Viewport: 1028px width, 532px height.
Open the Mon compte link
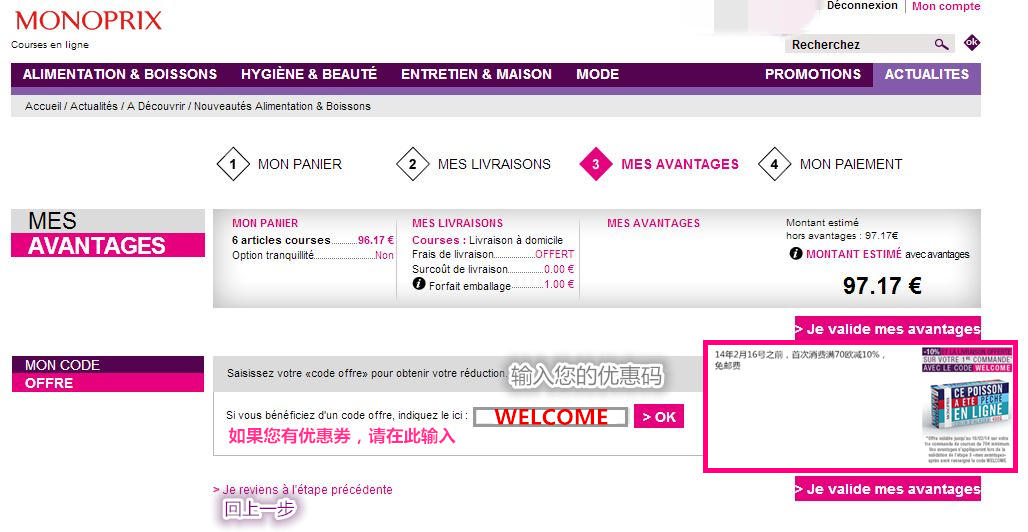click(946, 6)
